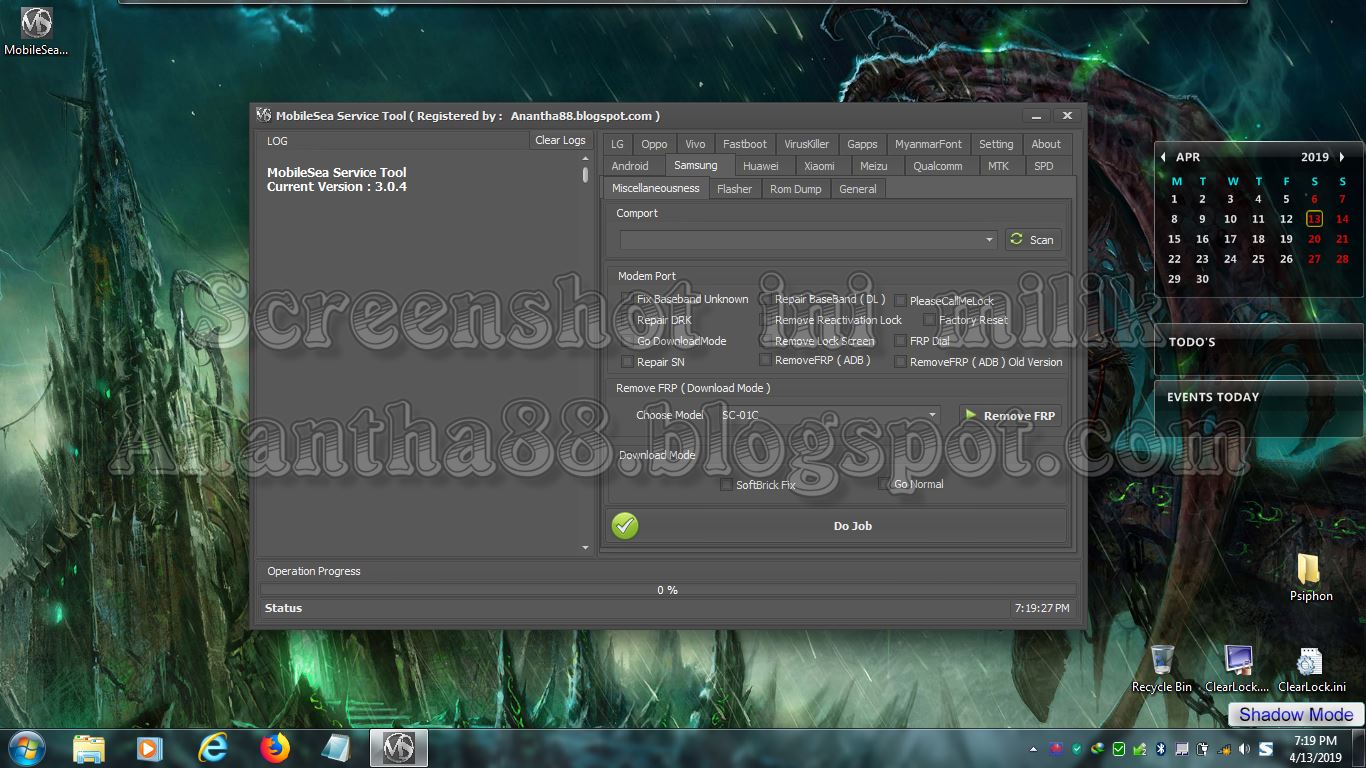Open Firefox from the taskbar

(274, 748)
